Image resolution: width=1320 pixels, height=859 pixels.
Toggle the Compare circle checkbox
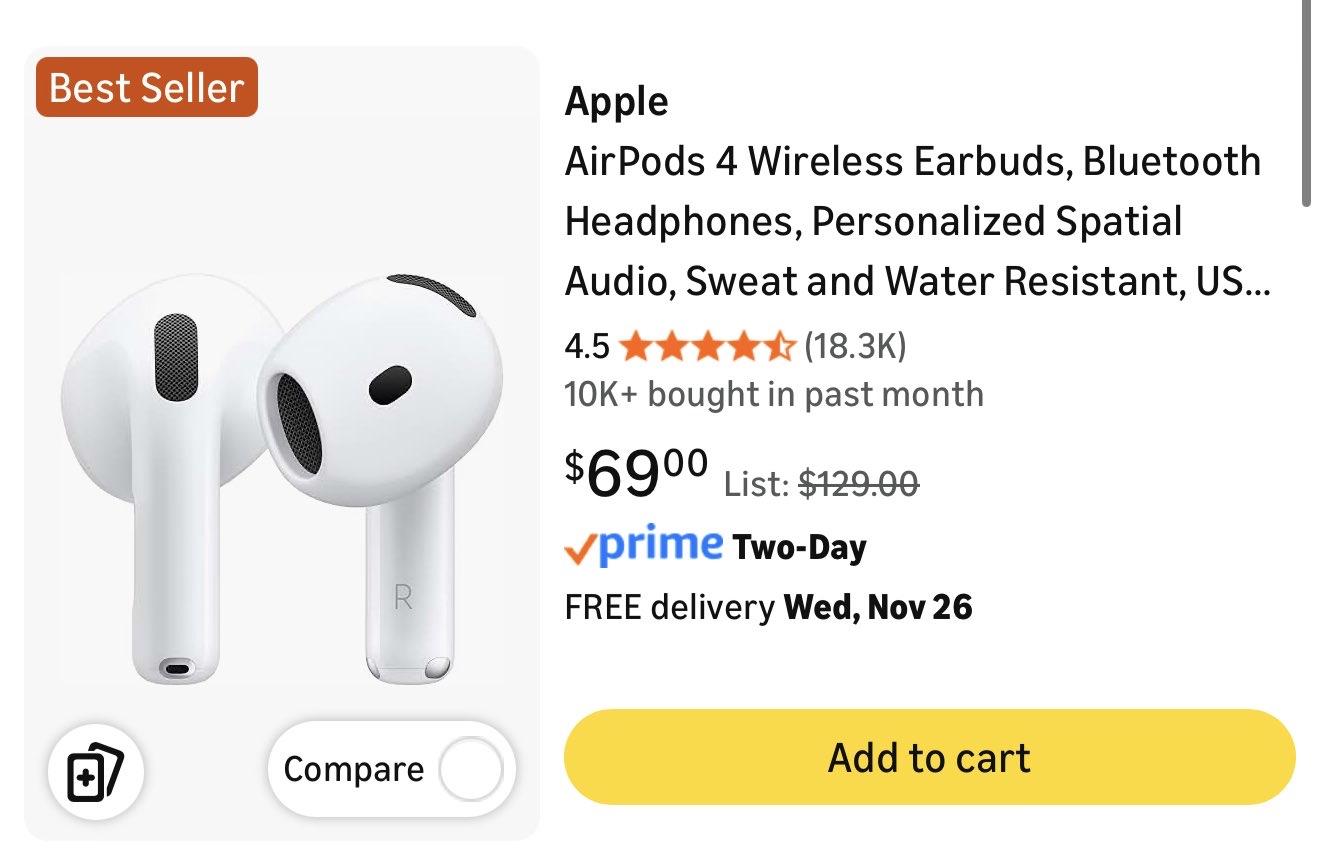pos(470,770)
